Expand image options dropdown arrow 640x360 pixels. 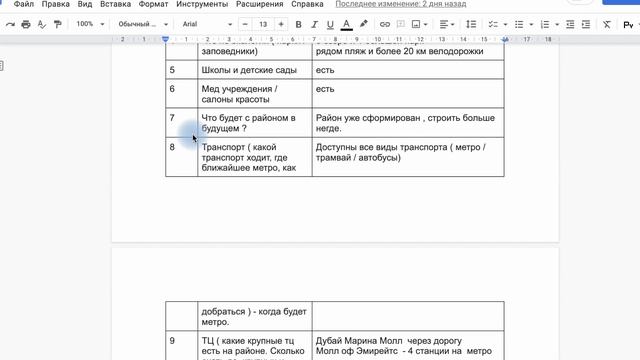[x=425, y=24]
